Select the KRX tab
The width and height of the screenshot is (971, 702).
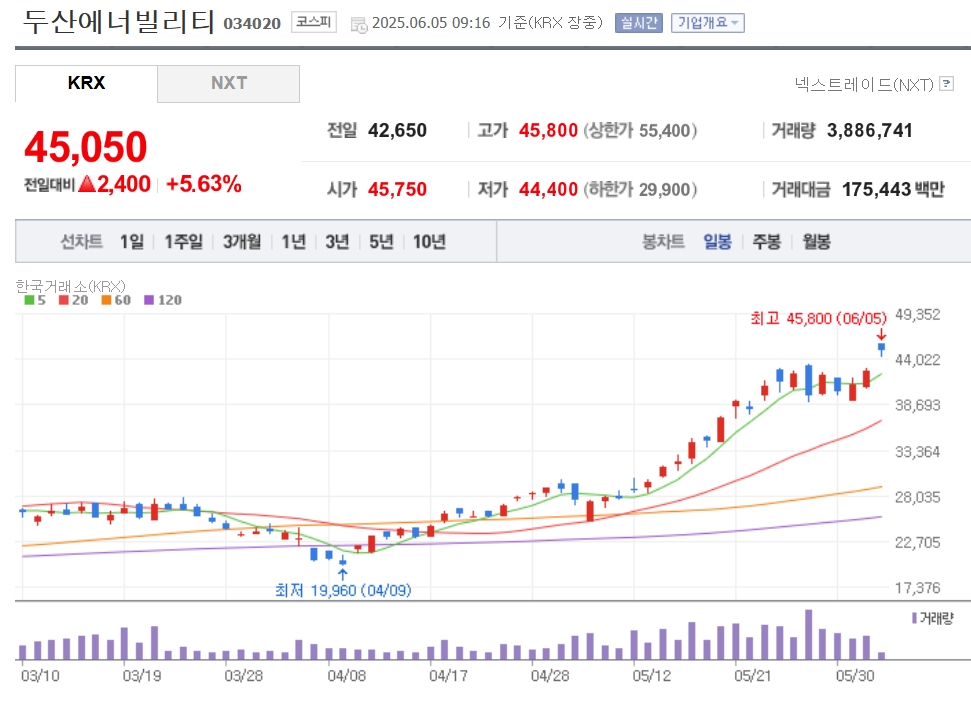[x=86, y=84]
